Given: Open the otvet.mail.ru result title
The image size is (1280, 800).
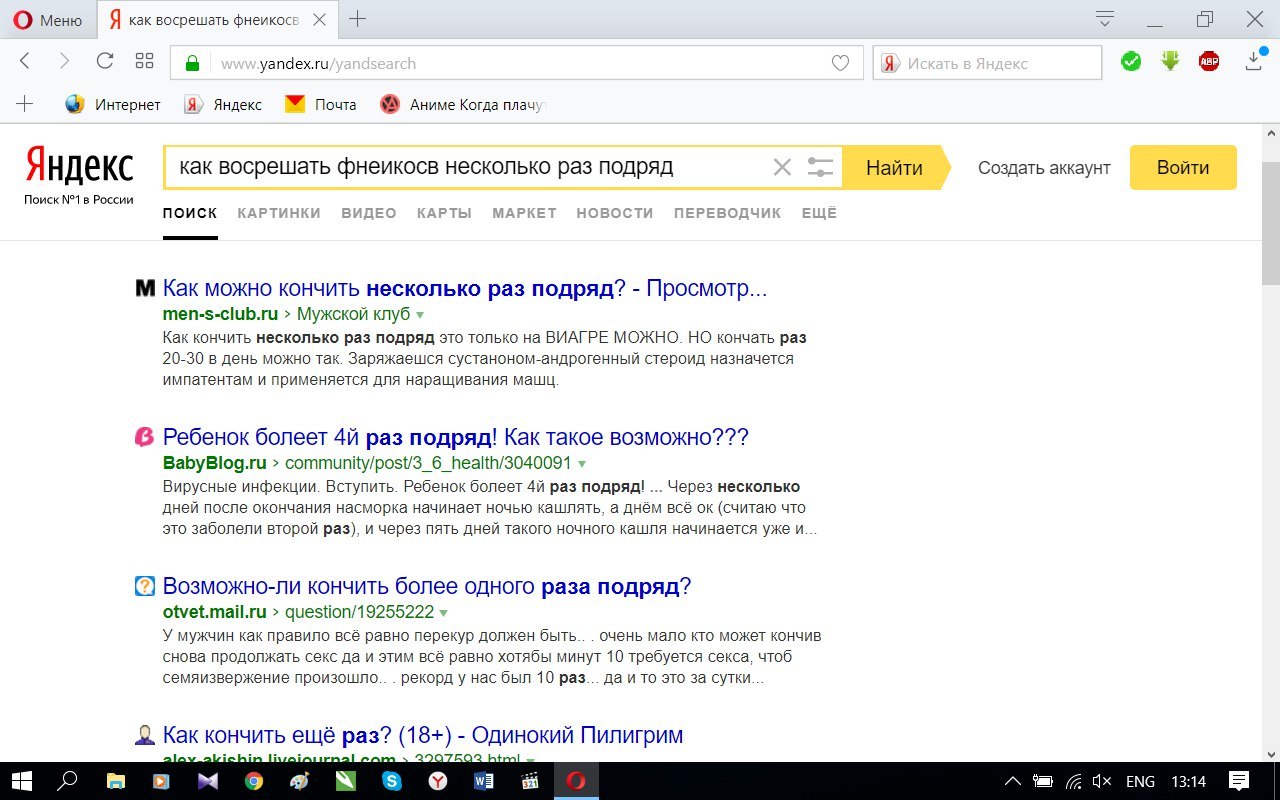Looking at the screenshot, I should [427, 586].
